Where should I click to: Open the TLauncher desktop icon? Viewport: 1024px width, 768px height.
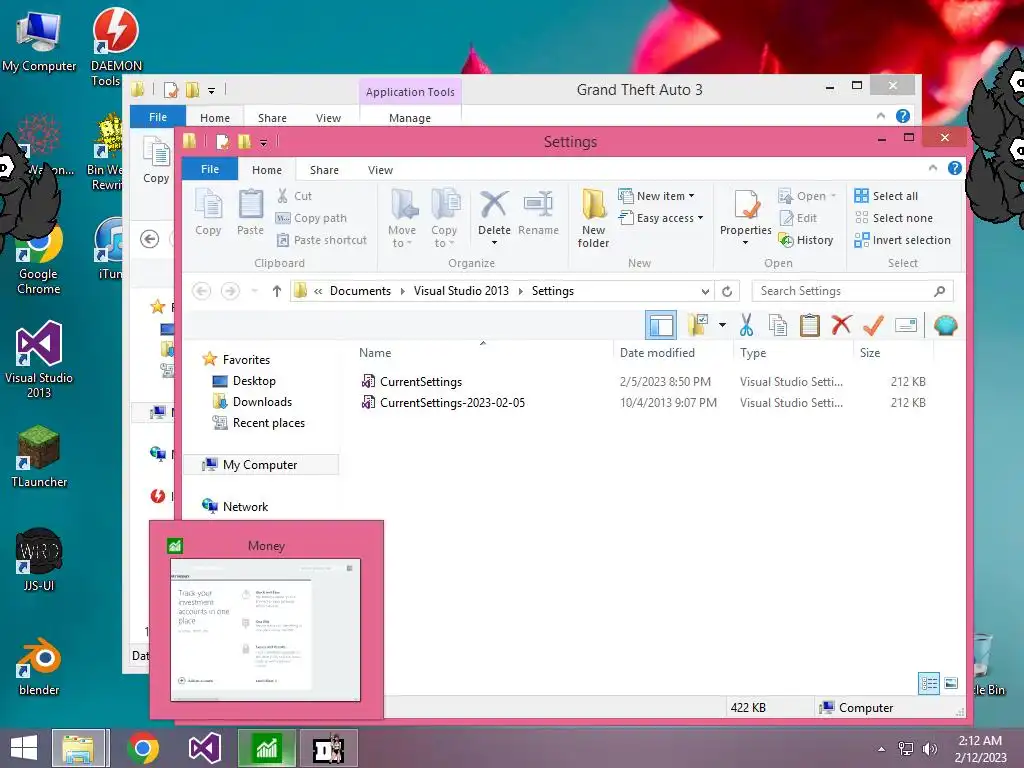tap(39, 456)
